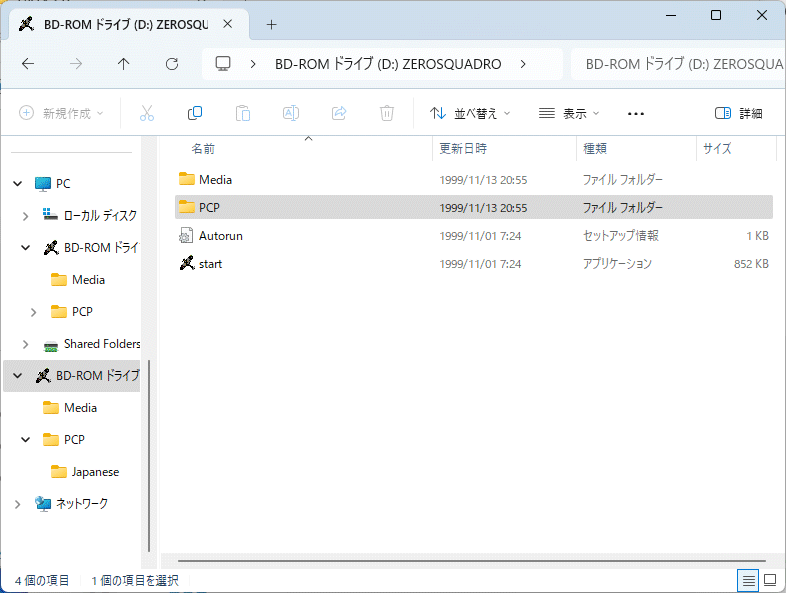Click the local disk icon in sidebar

50,216
